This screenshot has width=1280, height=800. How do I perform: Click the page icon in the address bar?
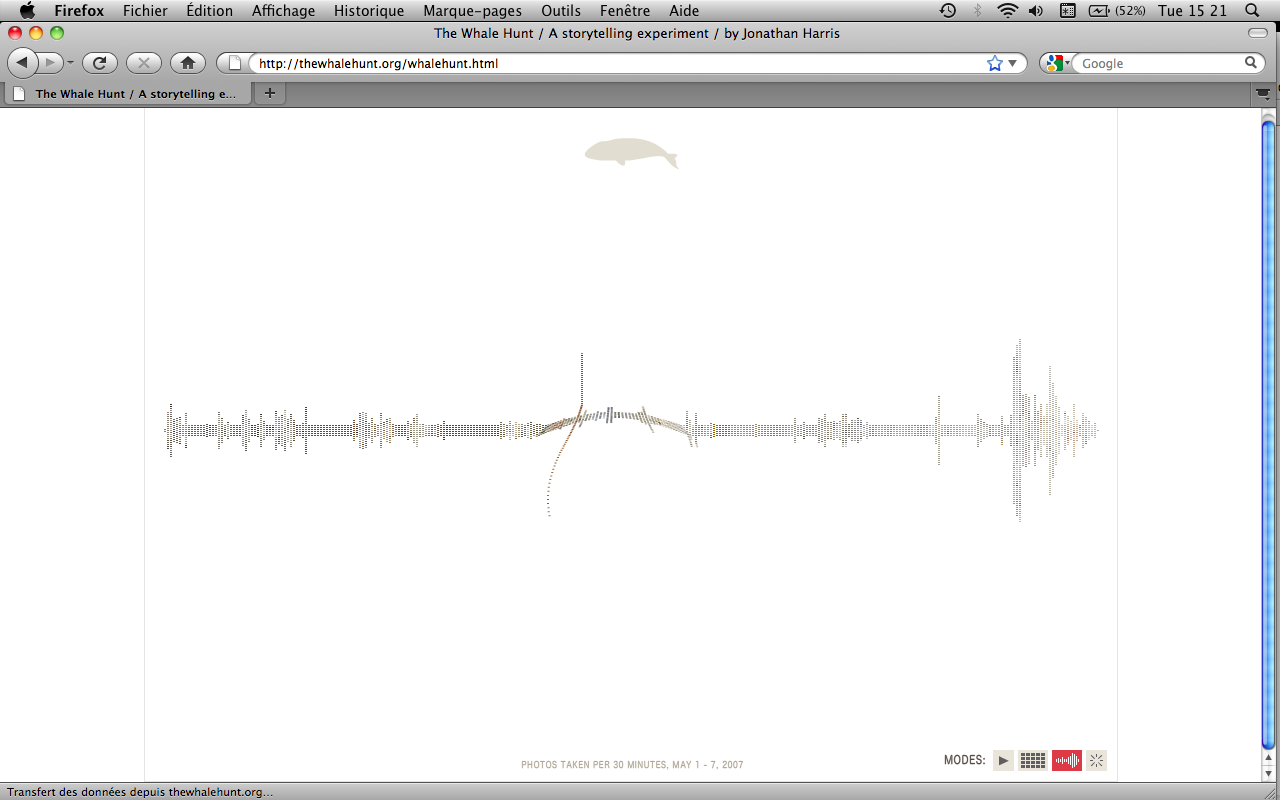click(x=235, y=63)
